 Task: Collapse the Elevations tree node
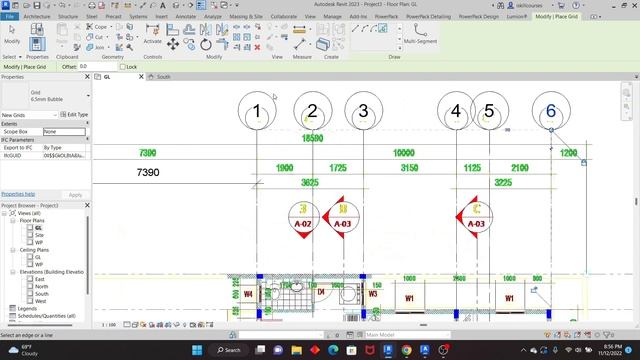[x=13, y=272]
